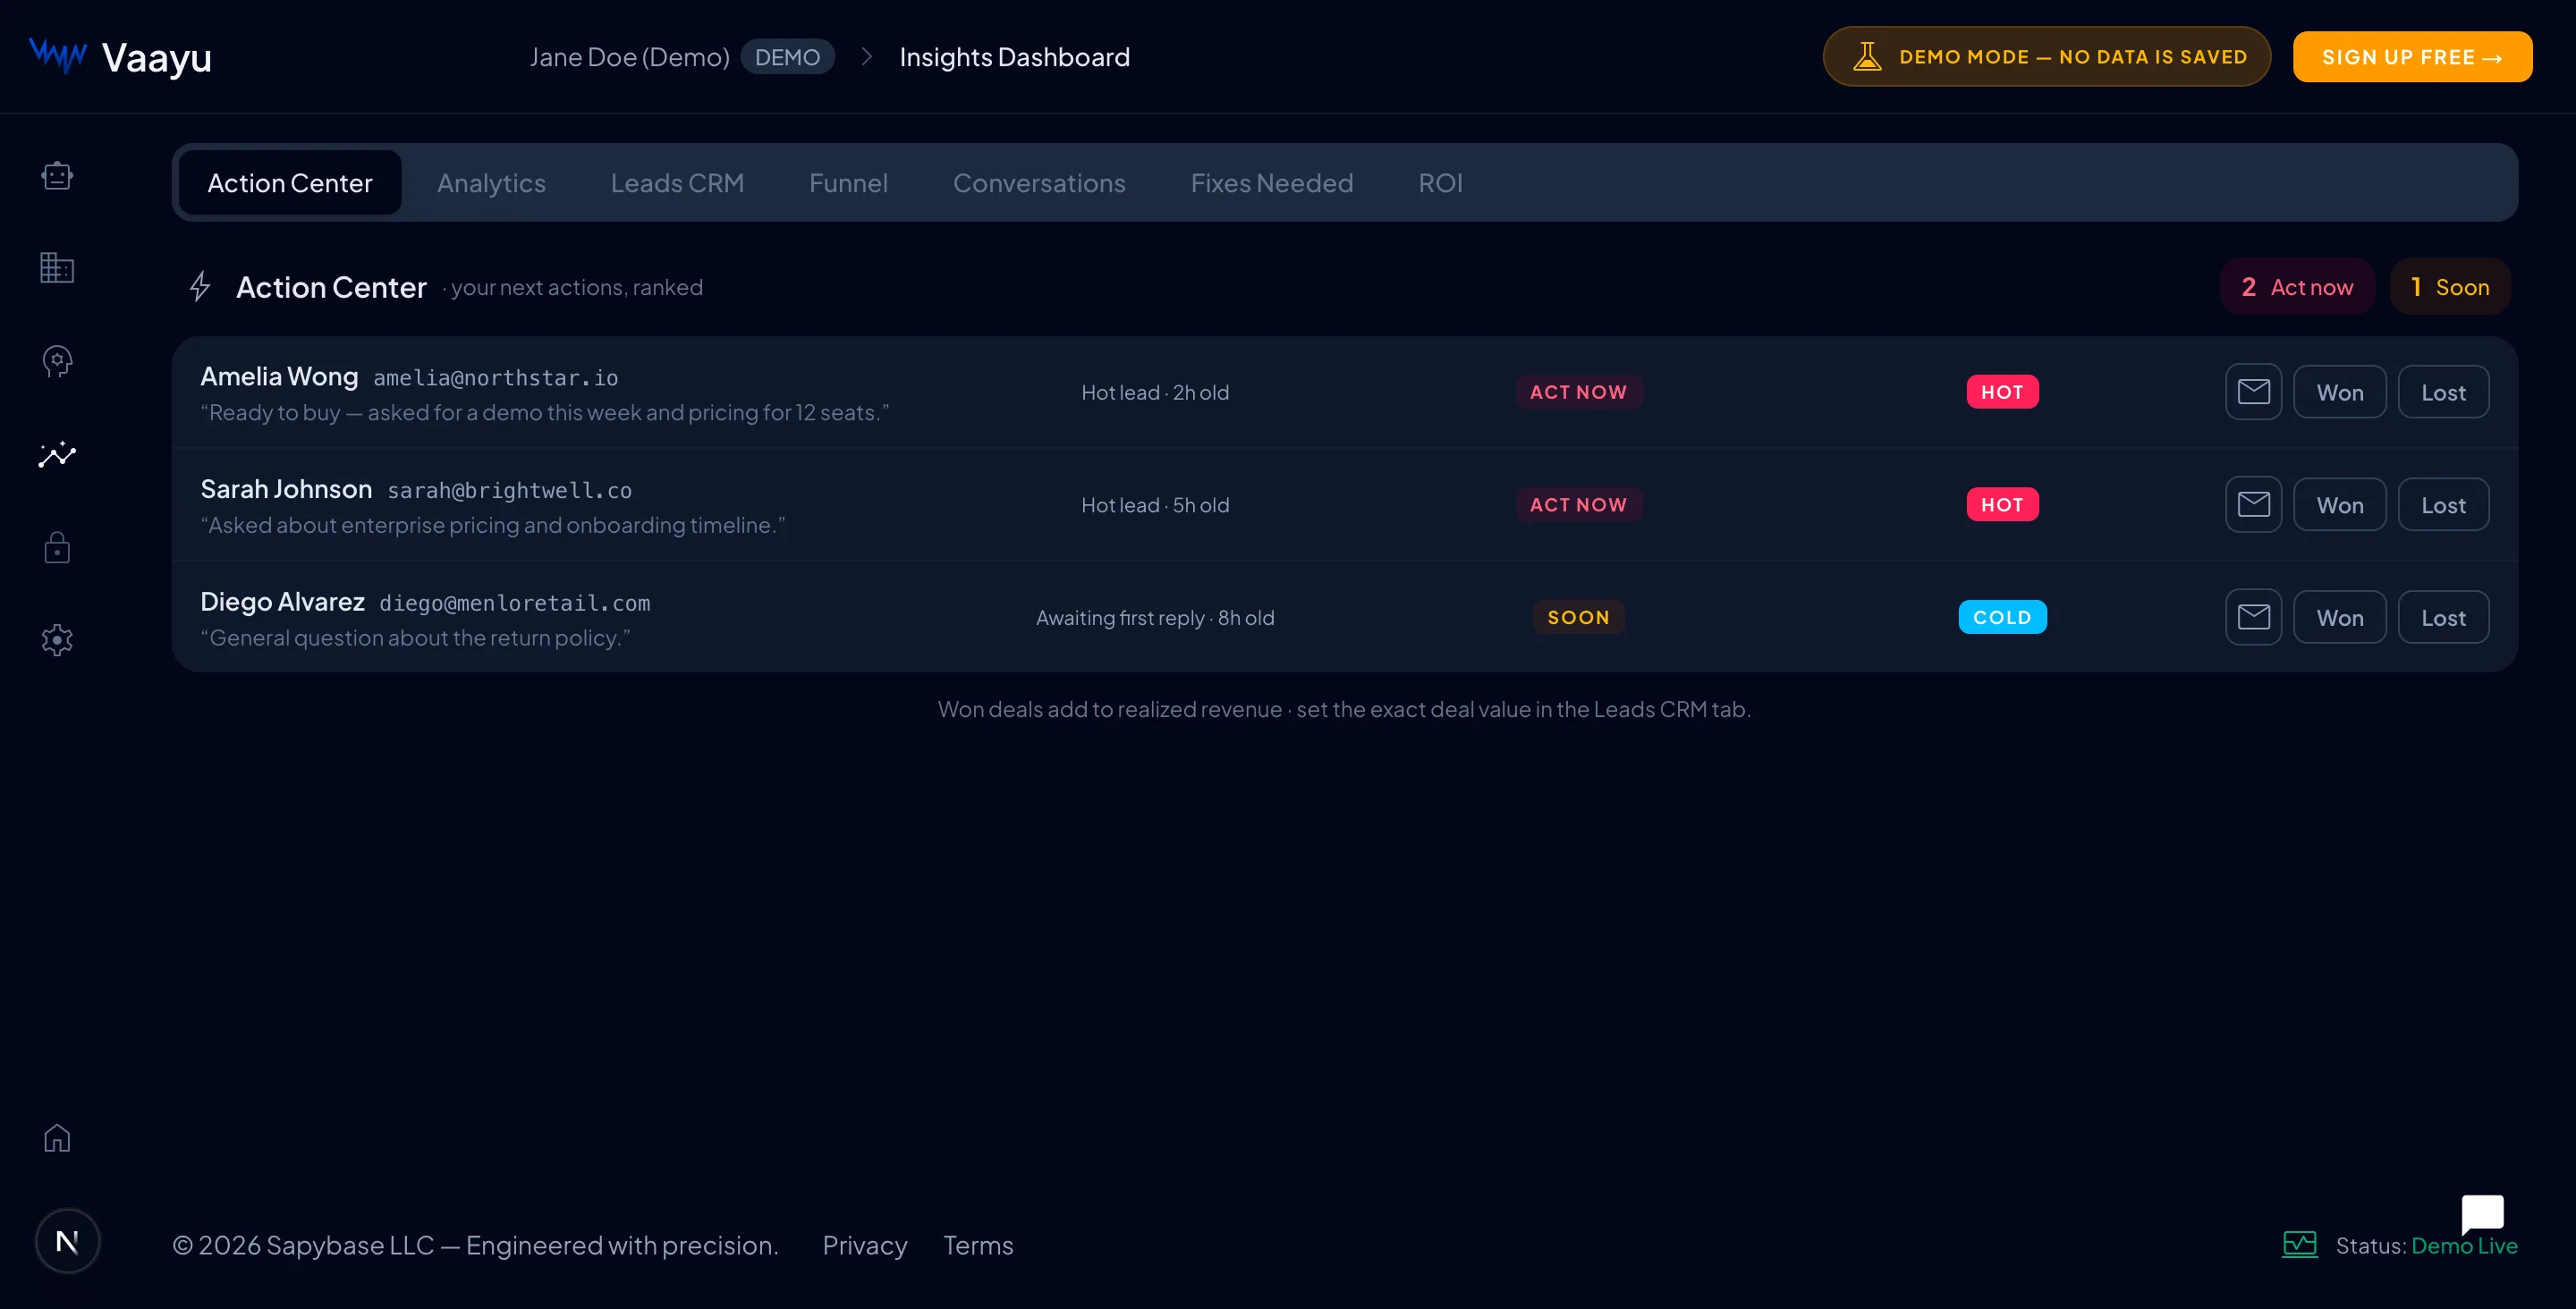Click the breadcrumb chevron before Insights Dashboard
The height and width of the screenshot is (1309, 2576).
tap(866, 57)
